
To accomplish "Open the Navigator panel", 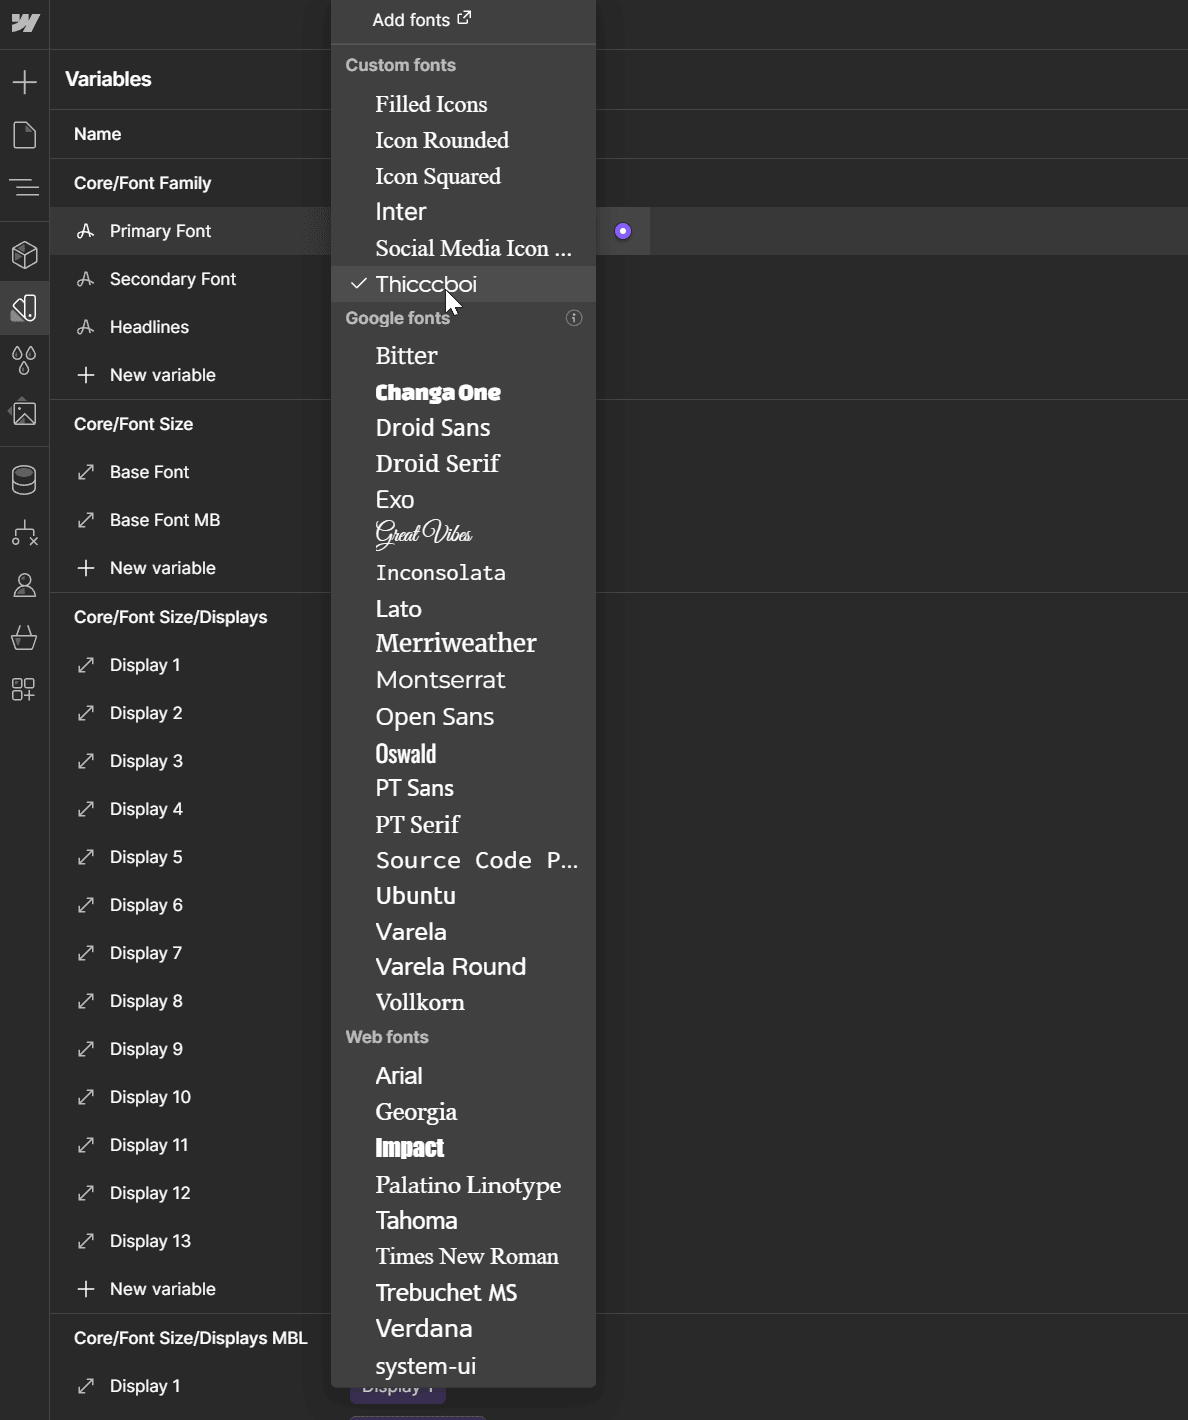I will tap(24, 187).
